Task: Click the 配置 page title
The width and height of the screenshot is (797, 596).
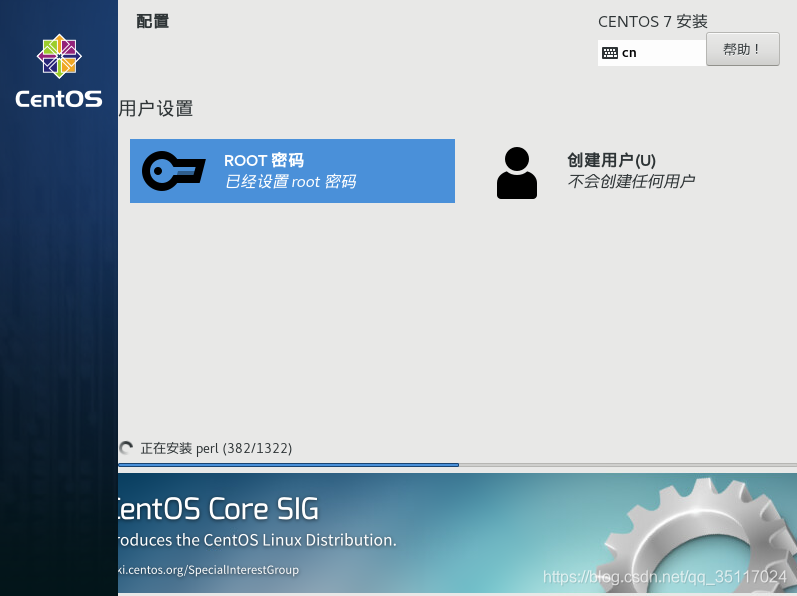Action: [152, 21]
